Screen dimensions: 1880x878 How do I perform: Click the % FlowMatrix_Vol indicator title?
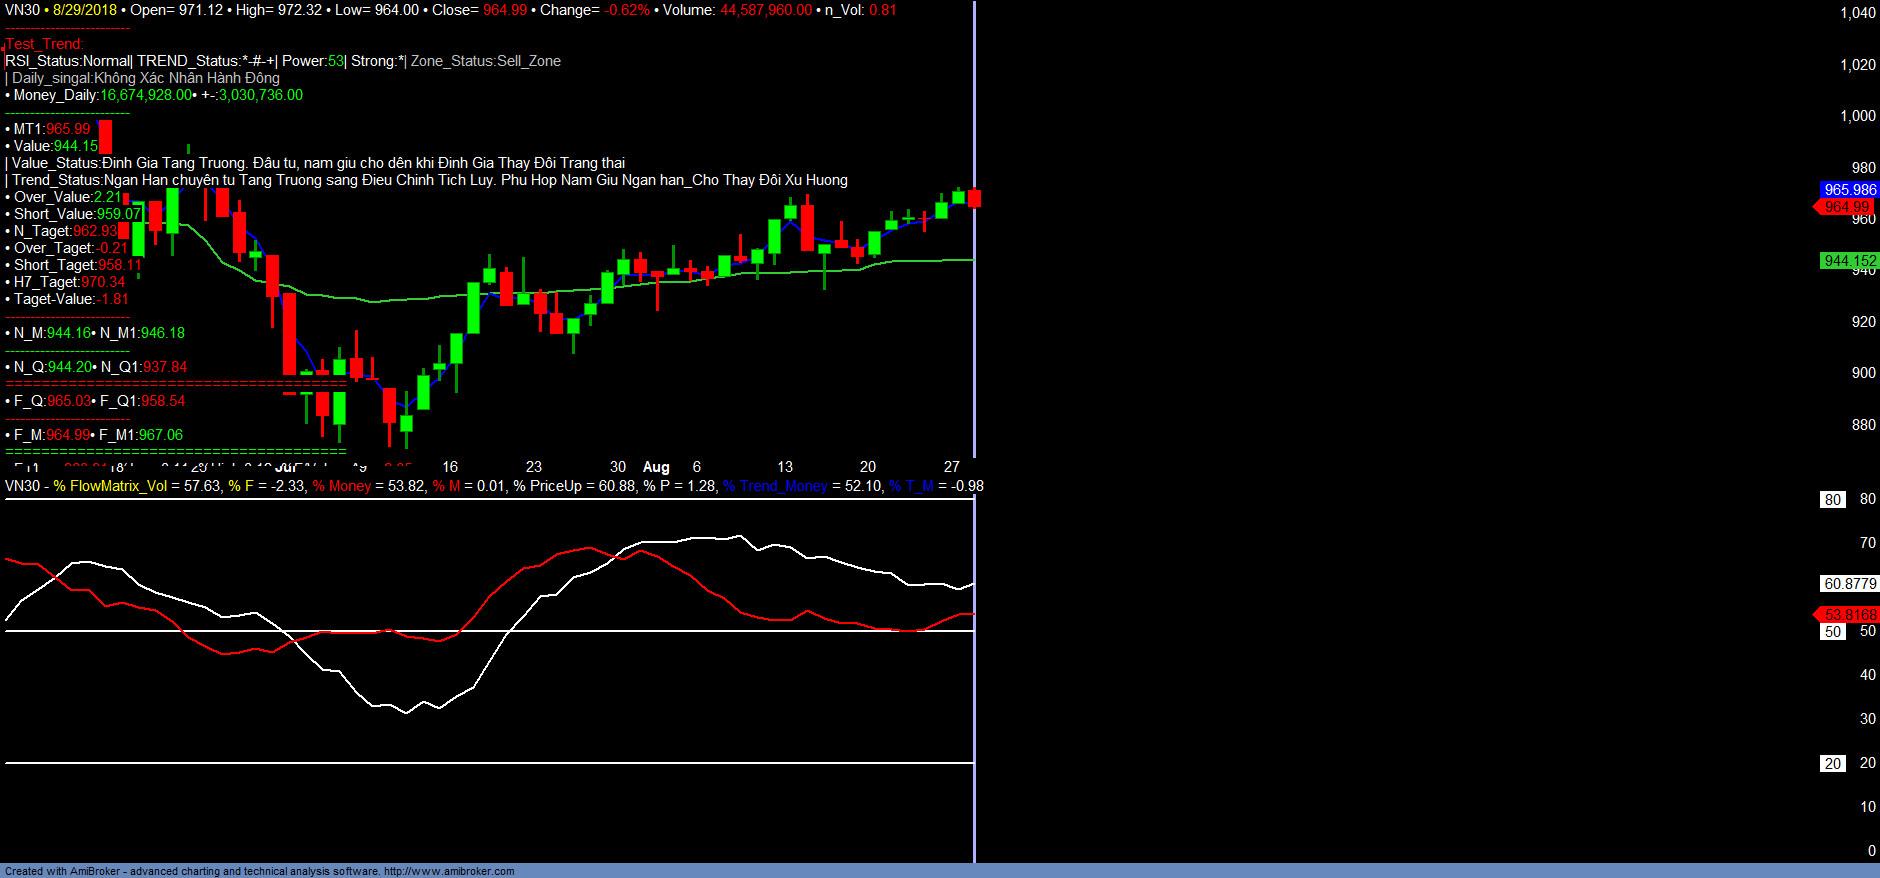click(x=110, y=486)
